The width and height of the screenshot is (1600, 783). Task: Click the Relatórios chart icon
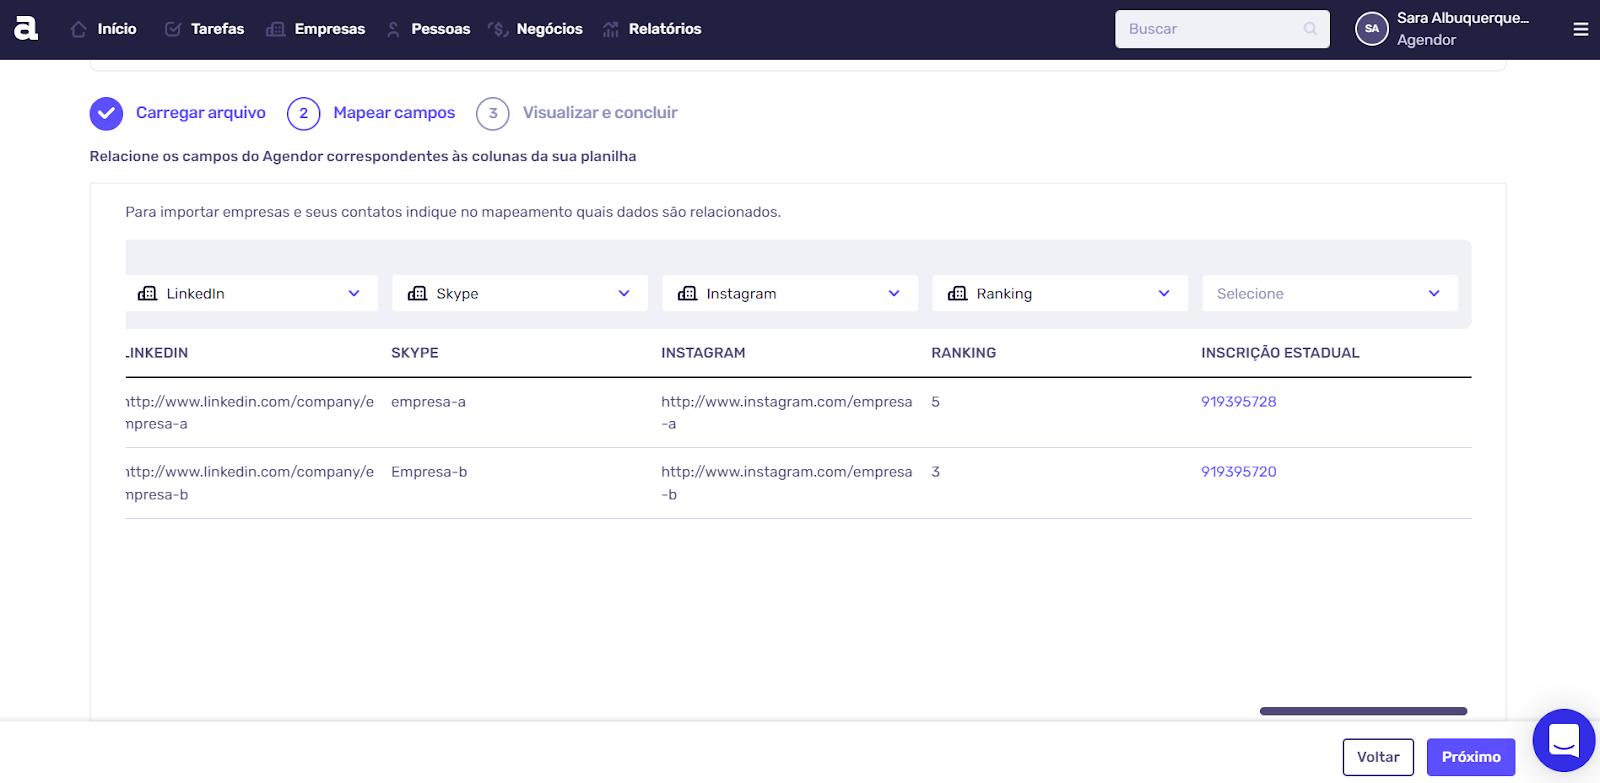tap(611, 29)
